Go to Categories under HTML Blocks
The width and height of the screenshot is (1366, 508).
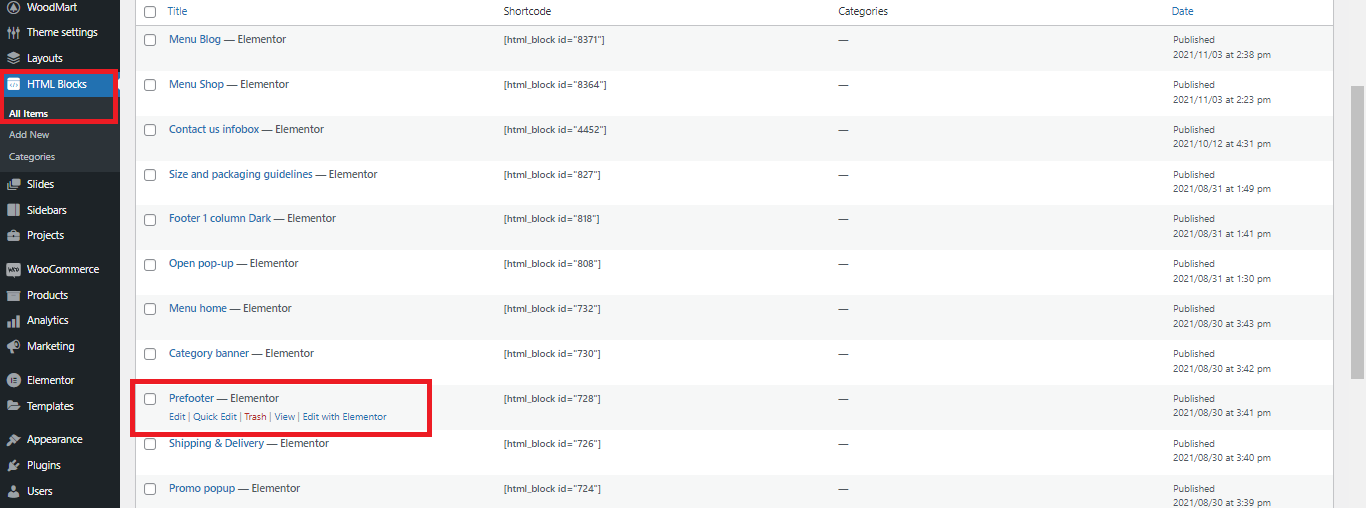(32, 156)
